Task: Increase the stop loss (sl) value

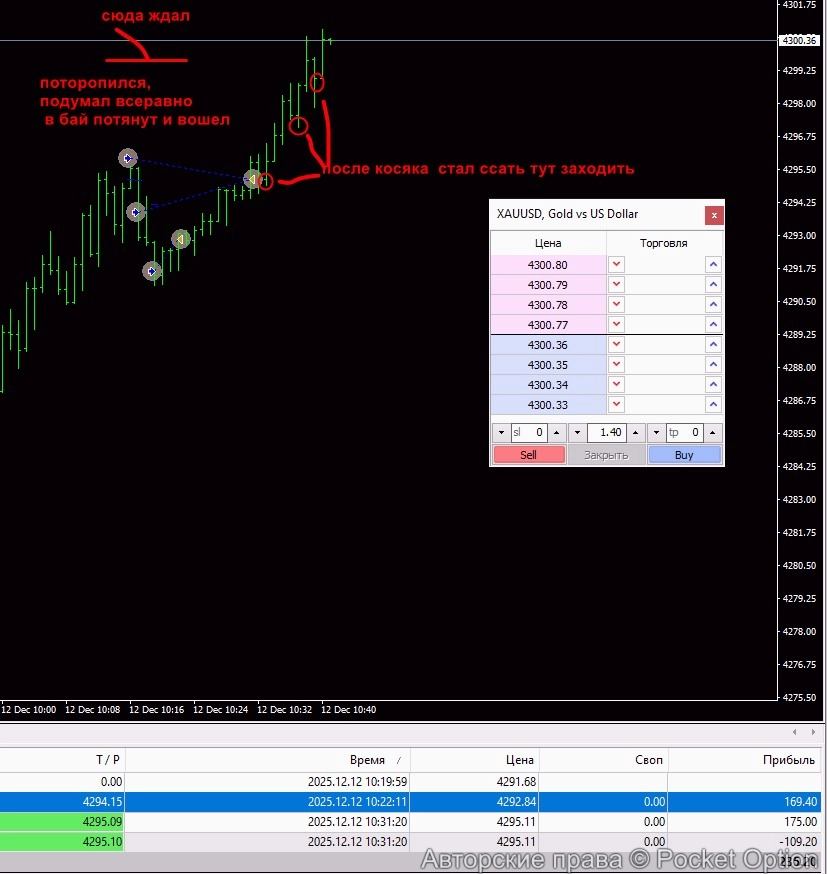Action: click(558, 433)
